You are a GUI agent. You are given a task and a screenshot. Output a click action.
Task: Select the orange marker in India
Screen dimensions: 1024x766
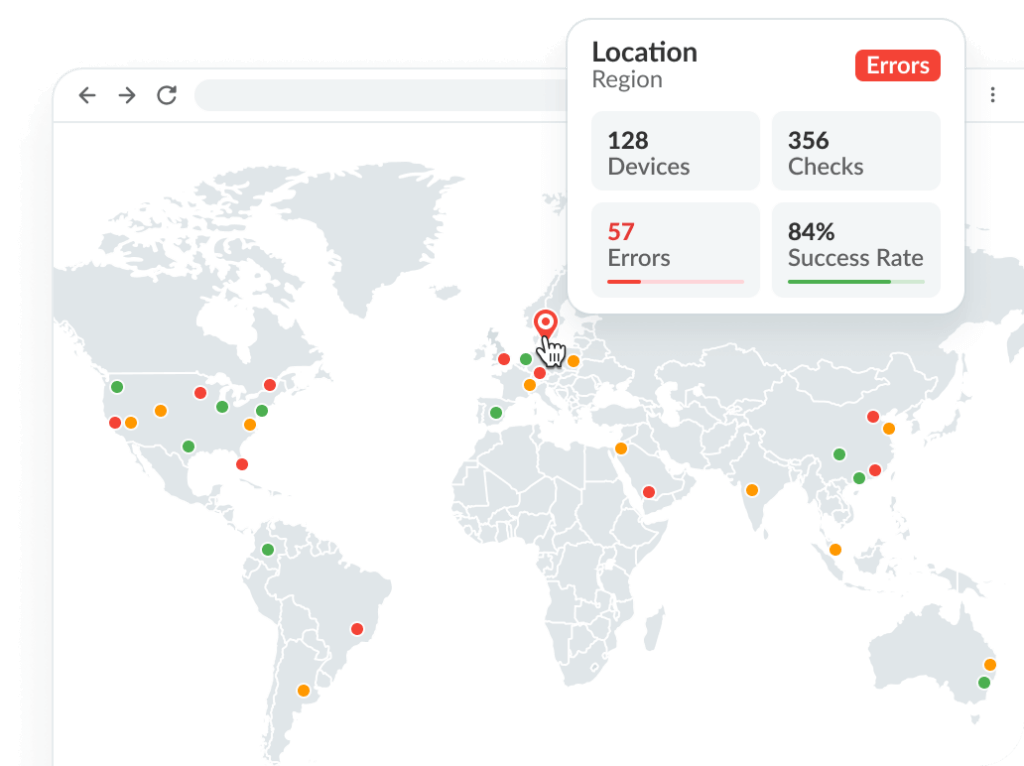click(753, 489)
